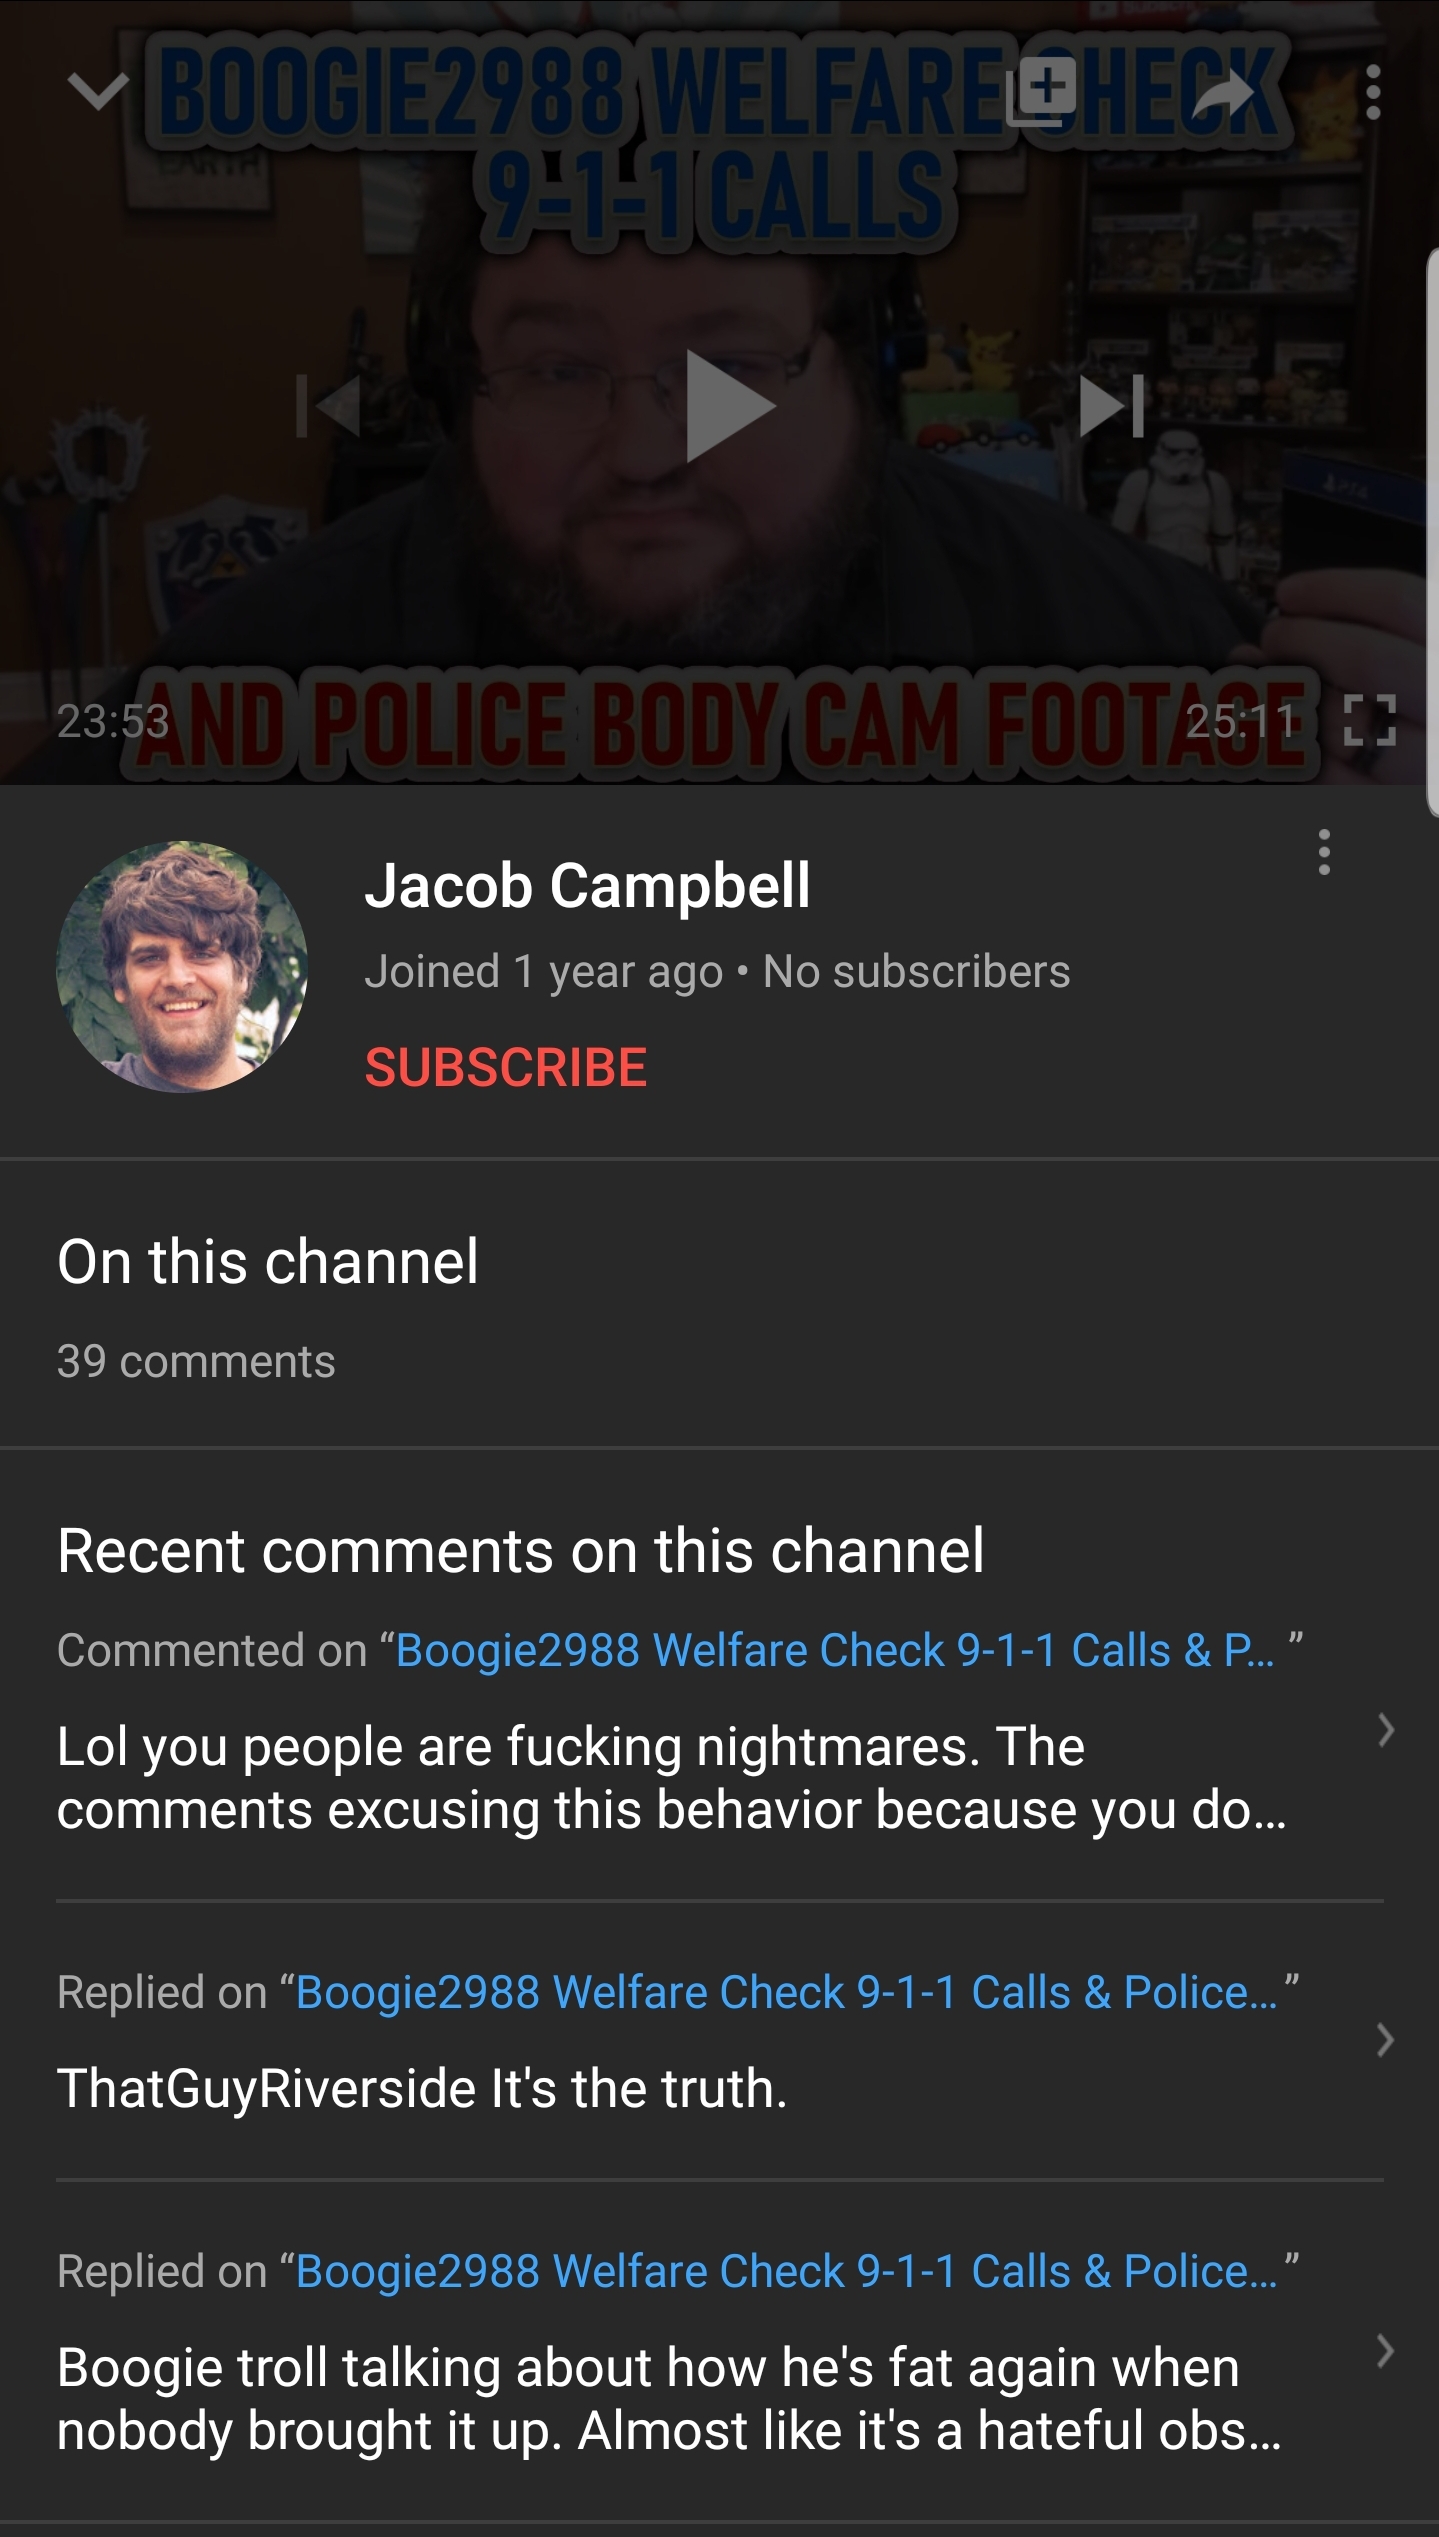Tap the Jacob Campbell channel name
Screen dimensions: 1439x2537
(587, 885)
